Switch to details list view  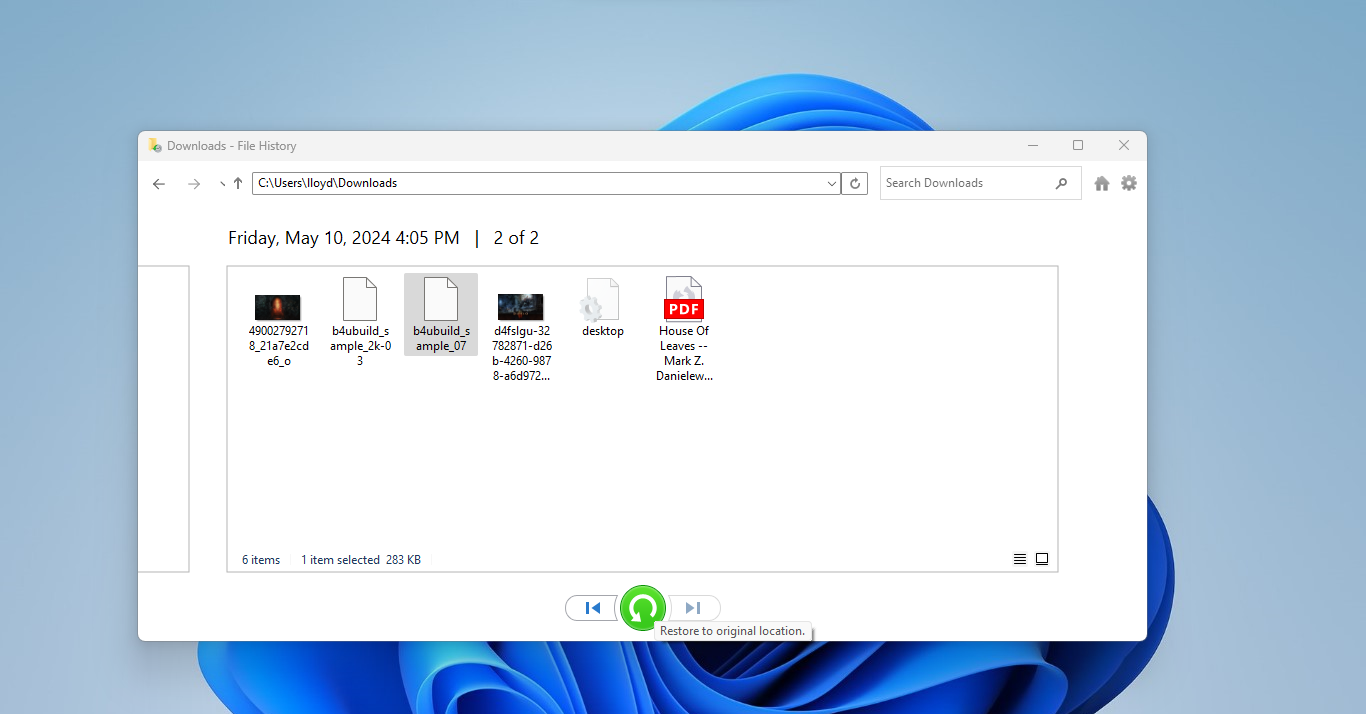(x=1020, y=559)
